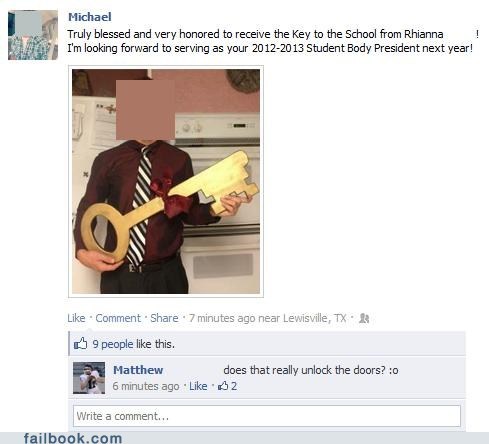Image resolution: width=489 pixels, height=444 pixels.
Task: Click the 7 minutes ago timestamp
Action: point(222,318)
